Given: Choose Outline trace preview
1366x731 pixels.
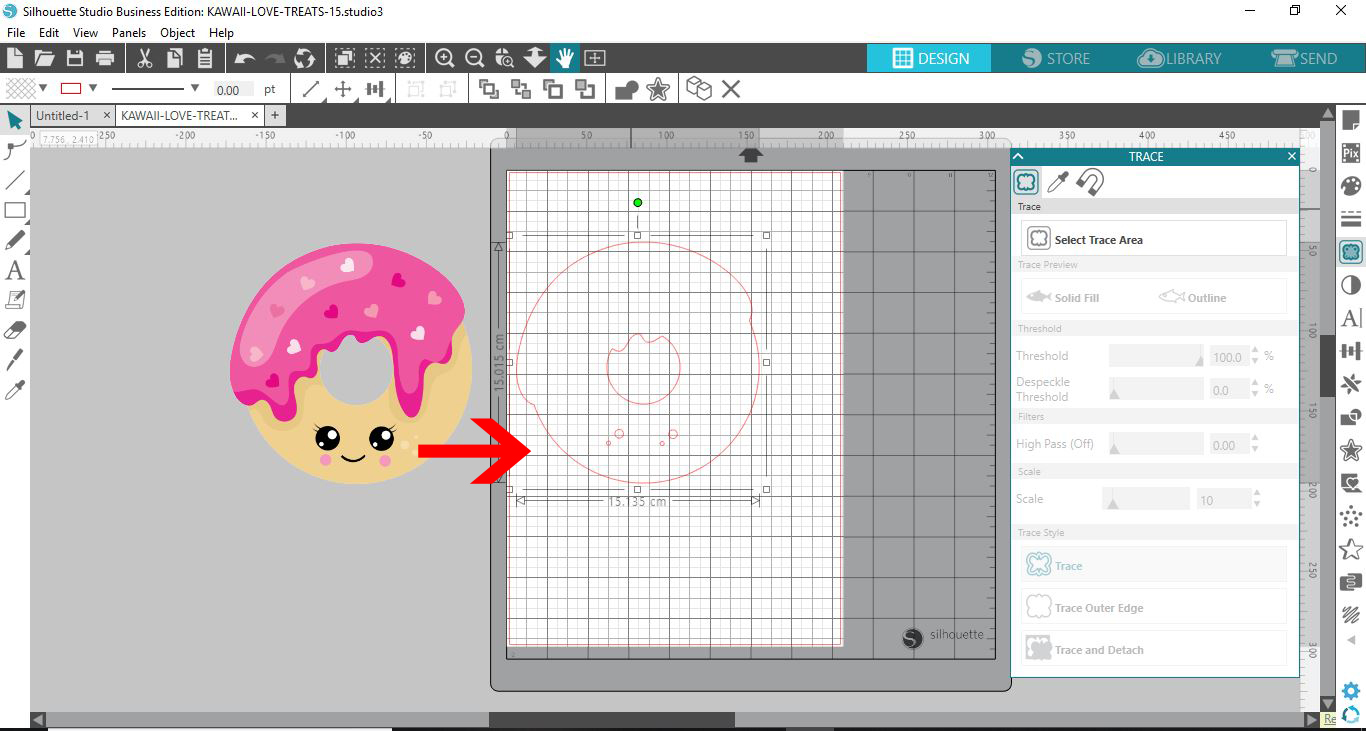Looking at the screenshot, I should 1192,297.
